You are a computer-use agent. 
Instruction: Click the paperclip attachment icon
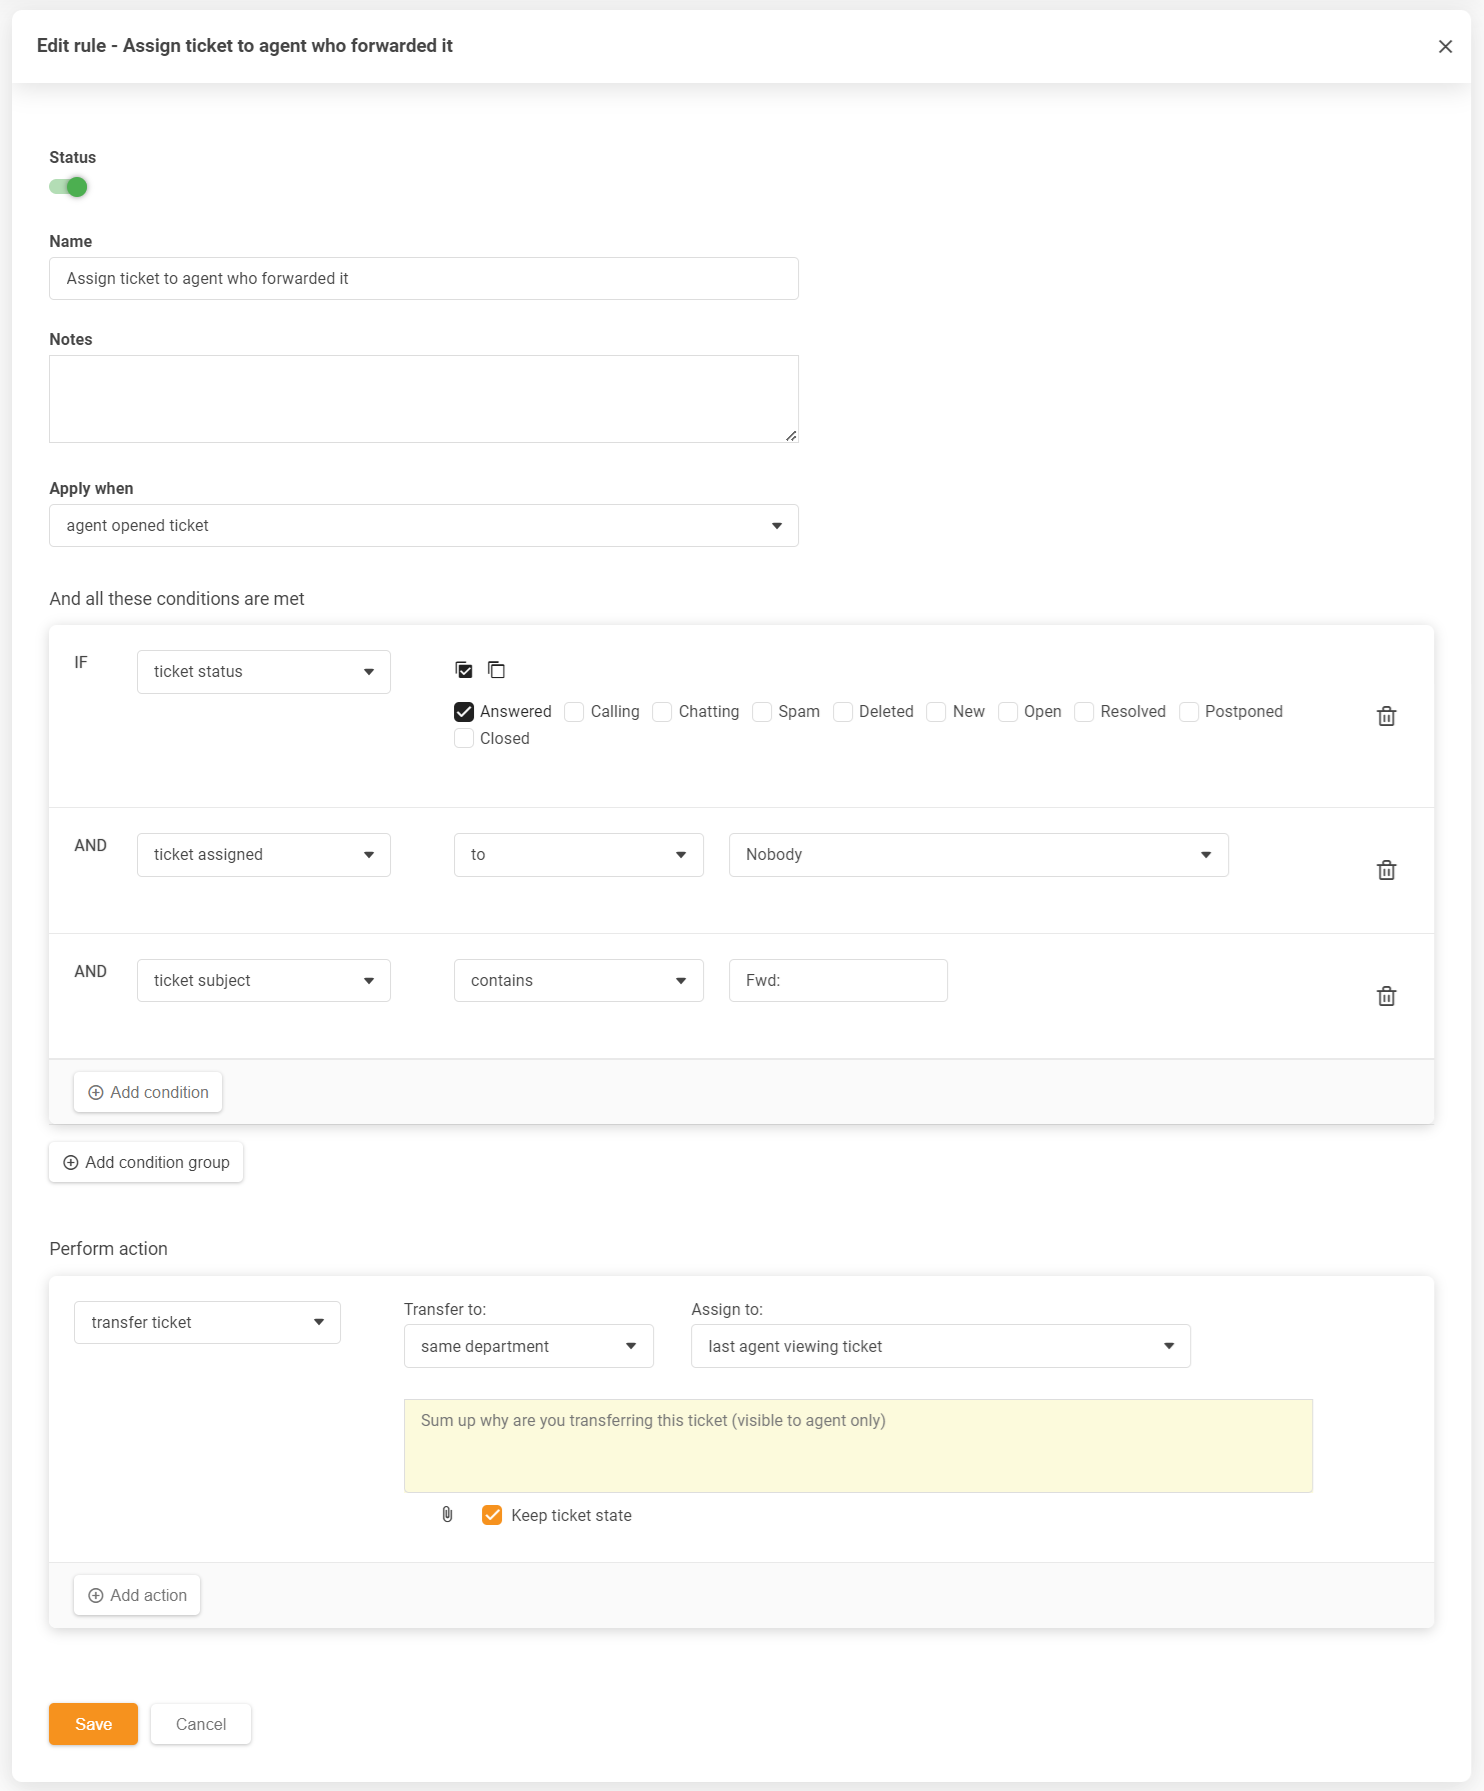pyautogui.click(x=447, y=1515)
